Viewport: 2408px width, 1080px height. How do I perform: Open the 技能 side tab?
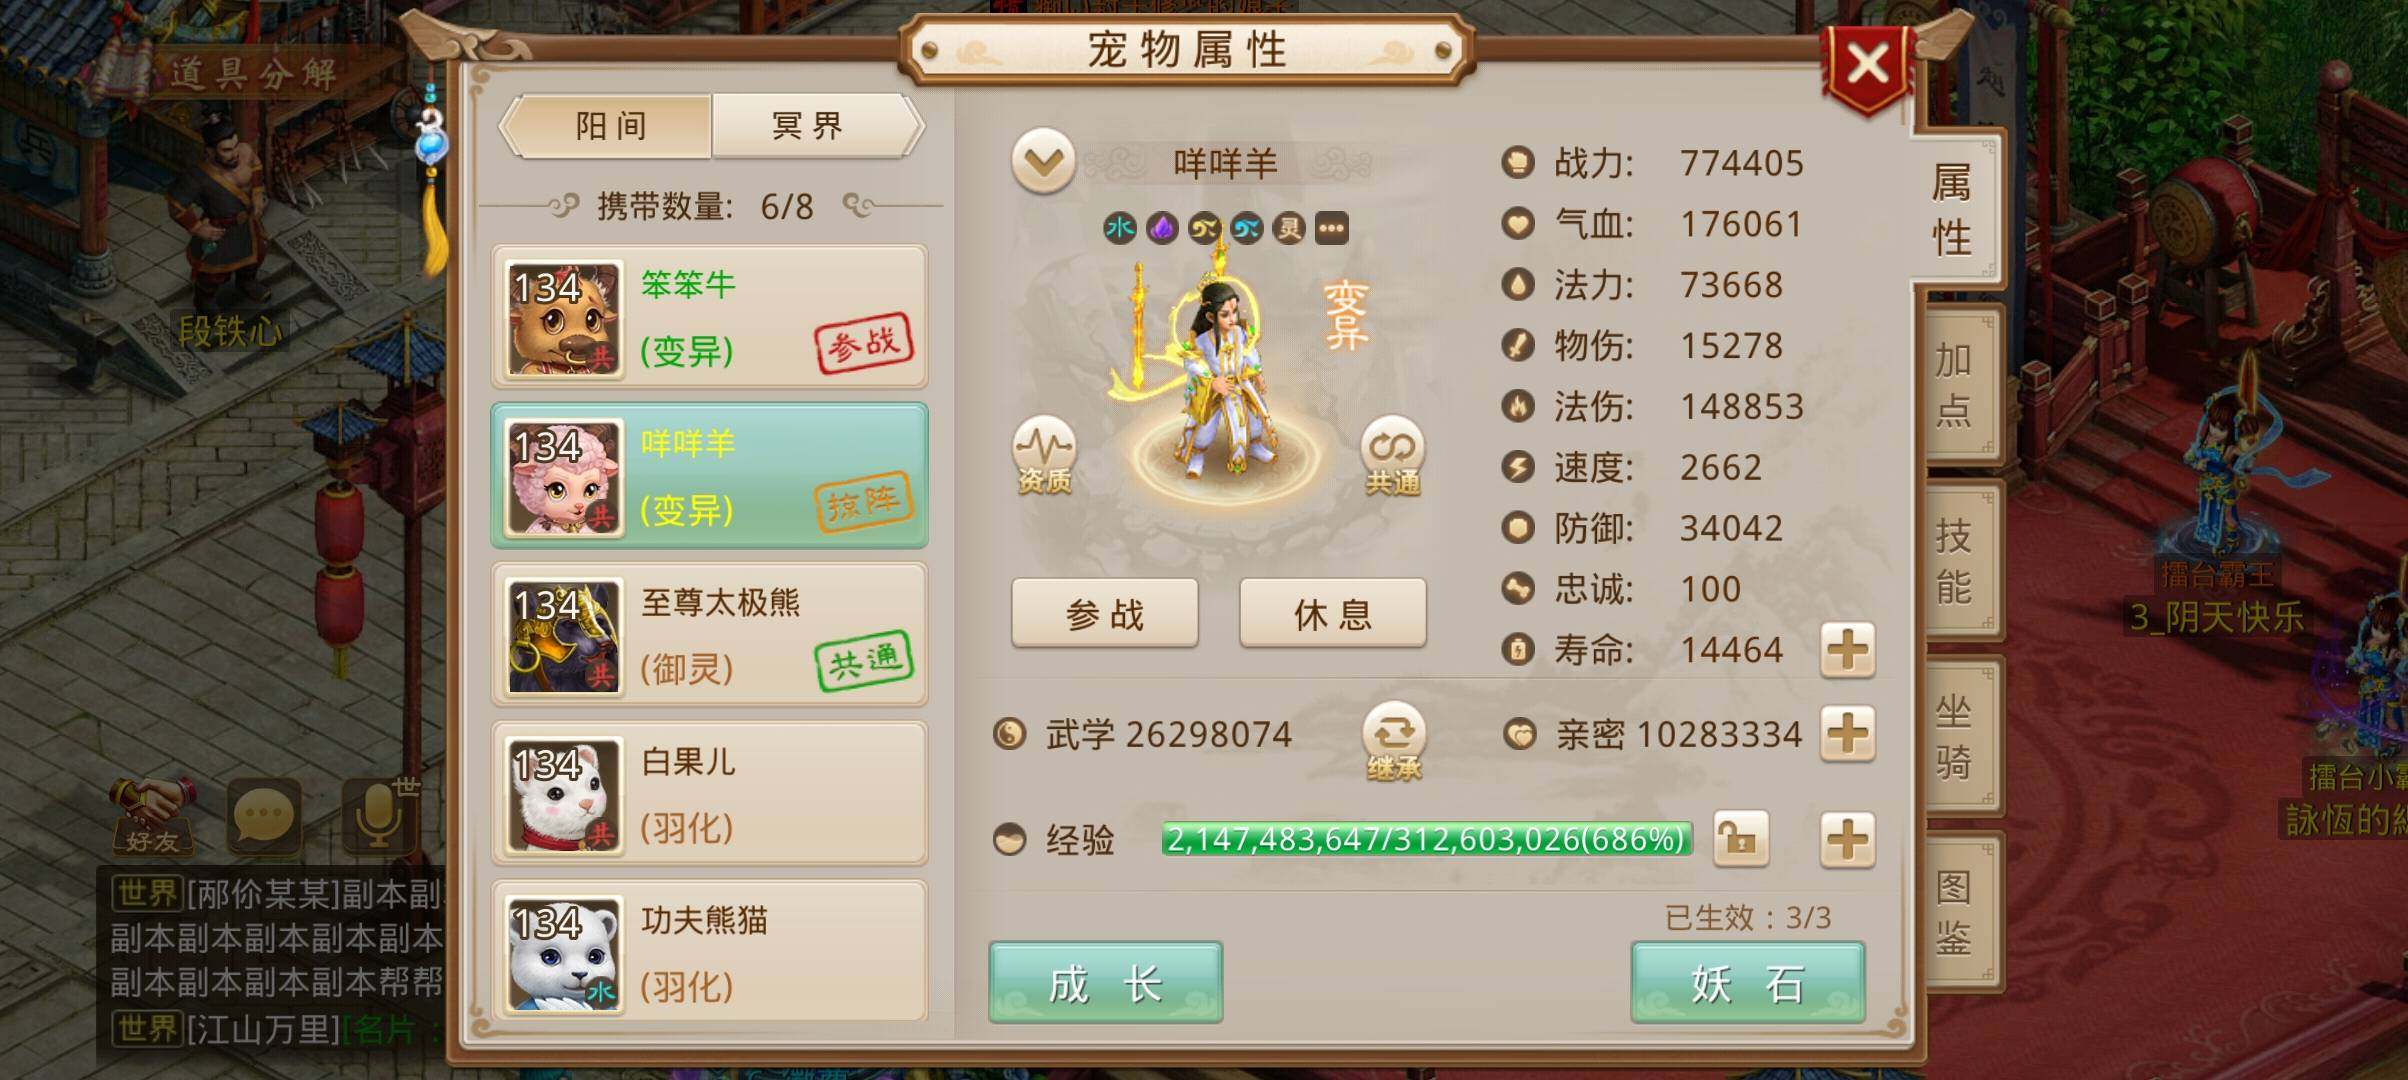(1953, 560)
